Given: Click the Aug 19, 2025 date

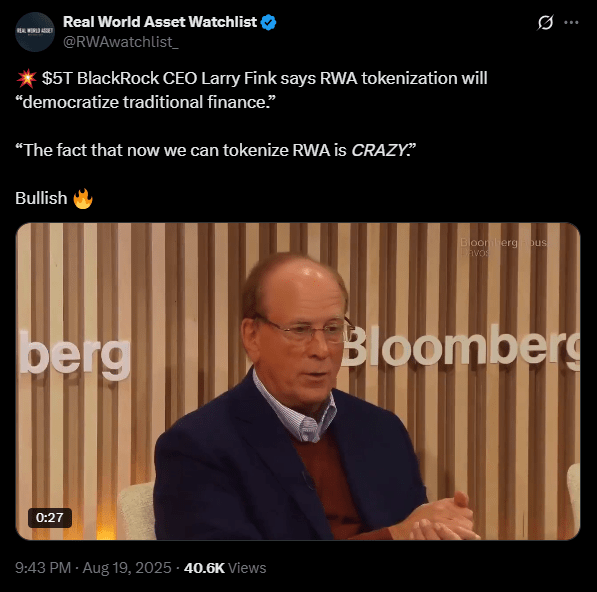Looking at the screenshot, I should (127, 568).
